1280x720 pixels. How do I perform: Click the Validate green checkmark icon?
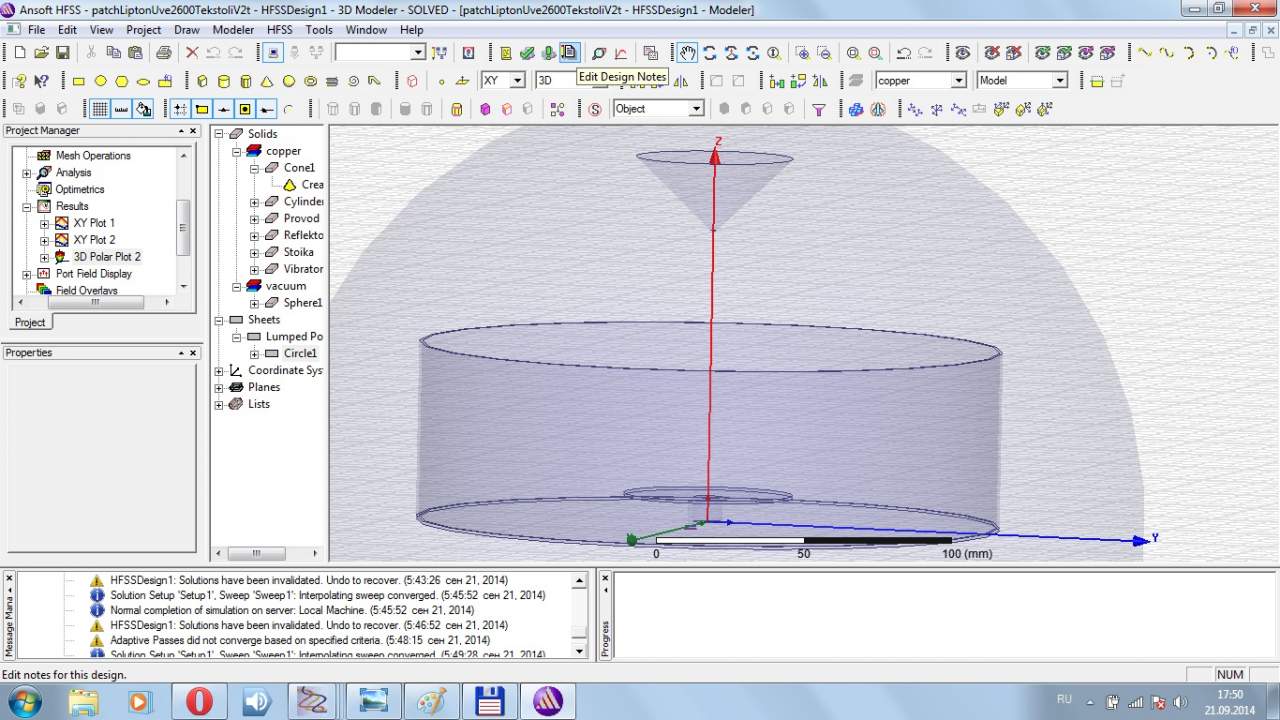click(x=527, y=52)
